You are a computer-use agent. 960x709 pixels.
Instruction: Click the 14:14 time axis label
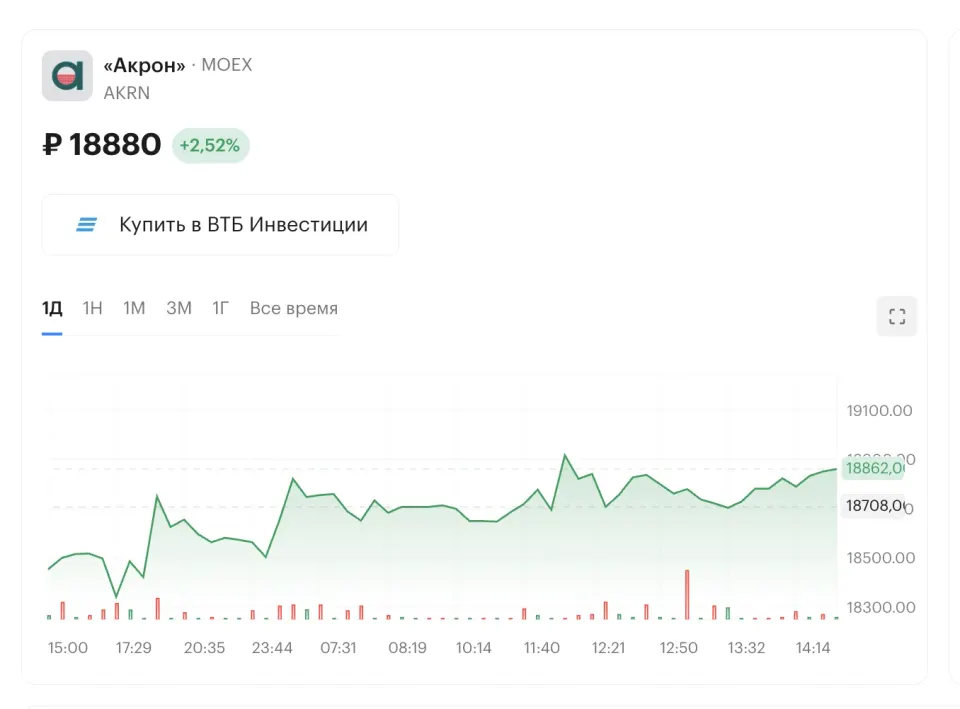tap(813, 648)
